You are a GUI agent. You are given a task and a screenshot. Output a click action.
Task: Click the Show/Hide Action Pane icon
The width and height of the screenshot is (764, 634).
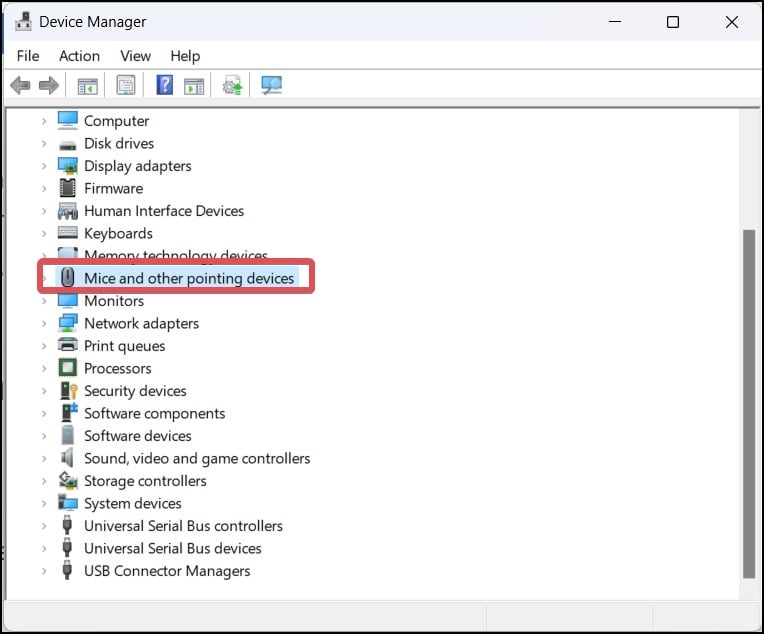pyautogui.click(x=194, y=86)
